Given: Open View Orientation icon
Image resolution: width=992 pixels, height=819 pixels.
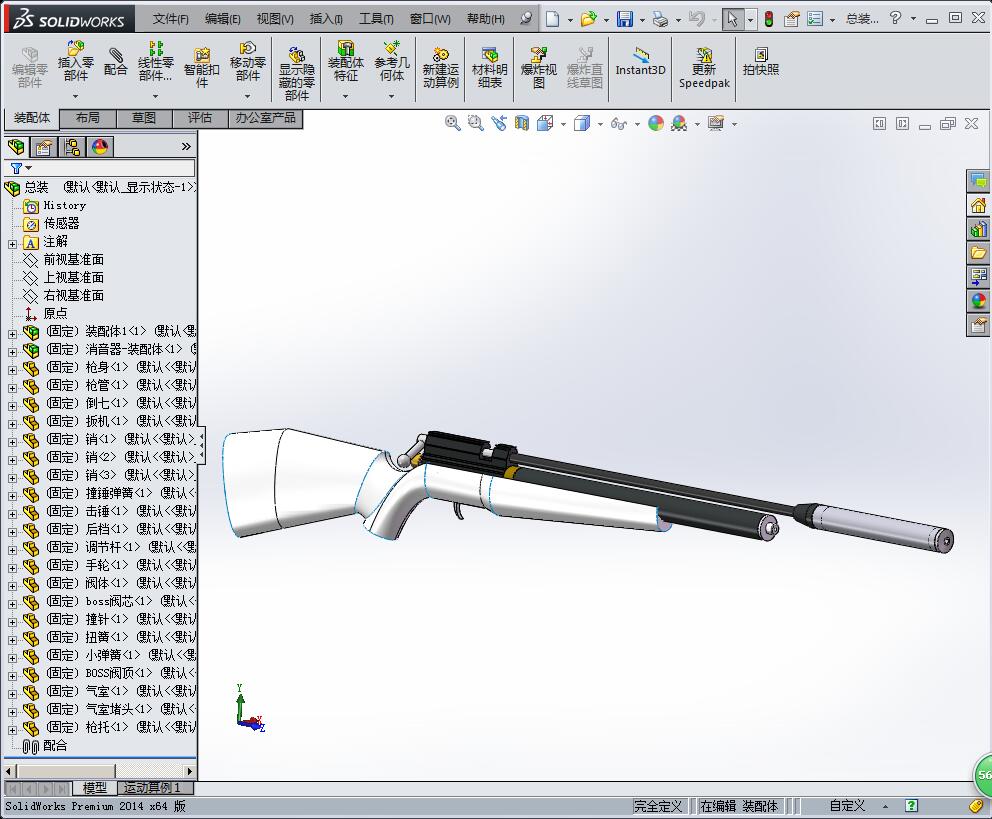Looking at the screenshot, I should pos(545,123).
